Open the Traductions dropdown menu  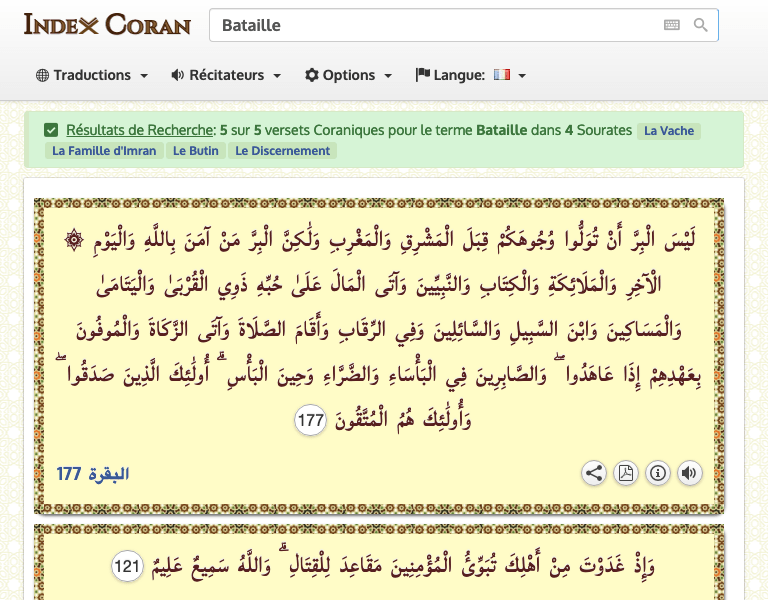click(x=92, y=75)
